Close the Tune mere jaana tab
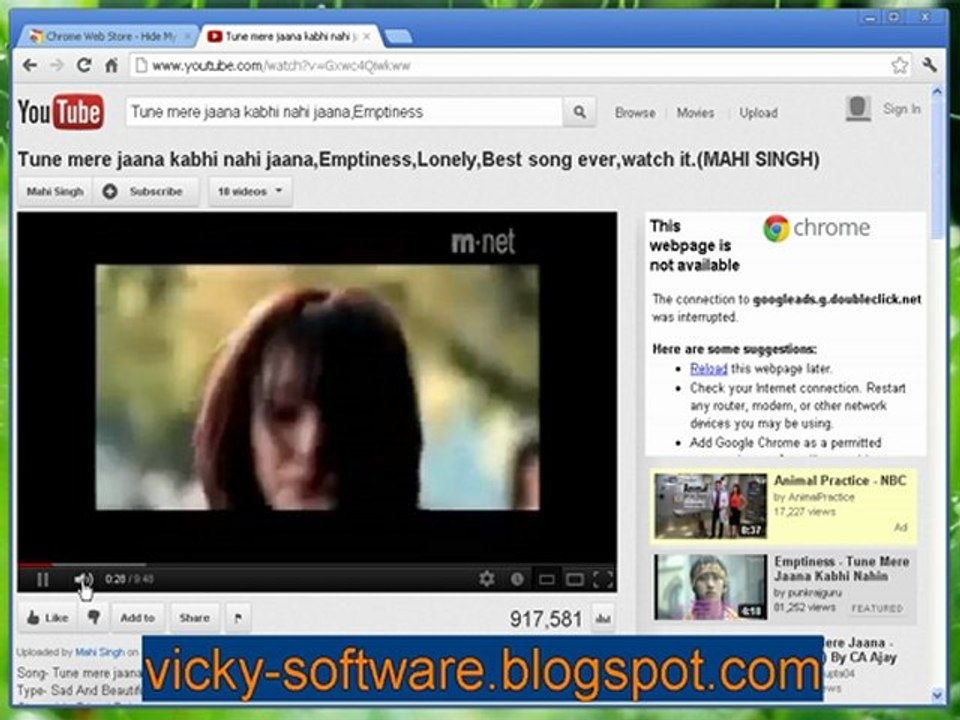Screen dimensions: 960x720 [x=366, y=37]
